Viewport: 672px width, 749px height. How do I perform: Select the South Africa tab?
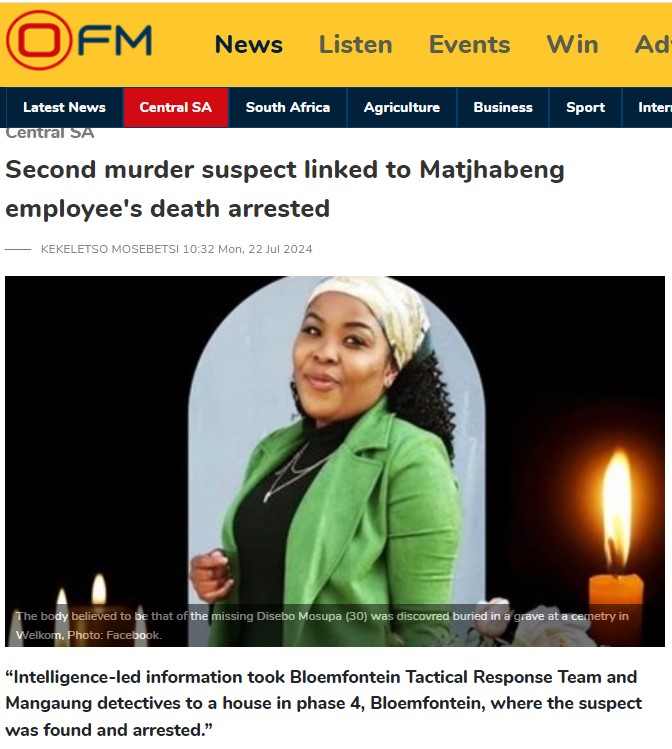(288, 107)
